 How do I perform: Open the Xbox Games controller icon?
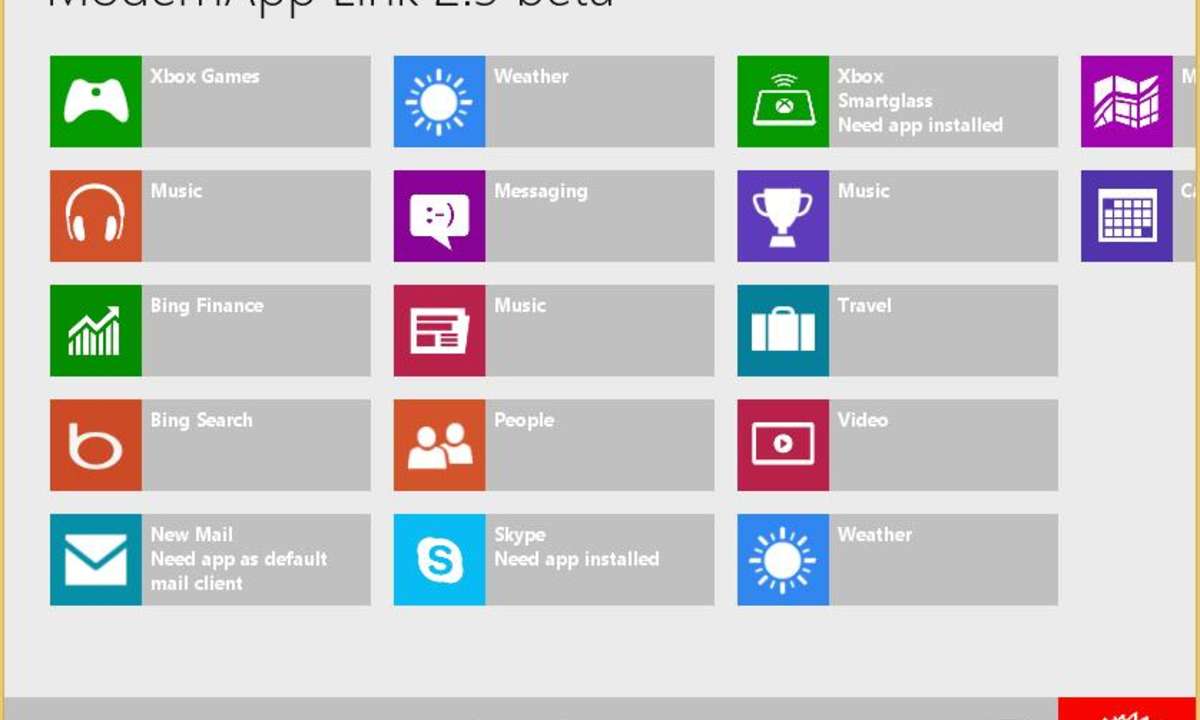point(96,101)
